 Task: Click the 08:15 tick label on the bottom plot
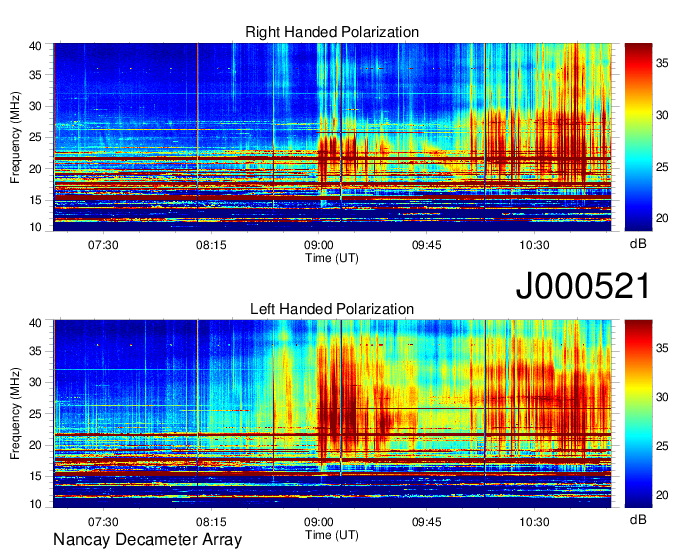(211, 522)
